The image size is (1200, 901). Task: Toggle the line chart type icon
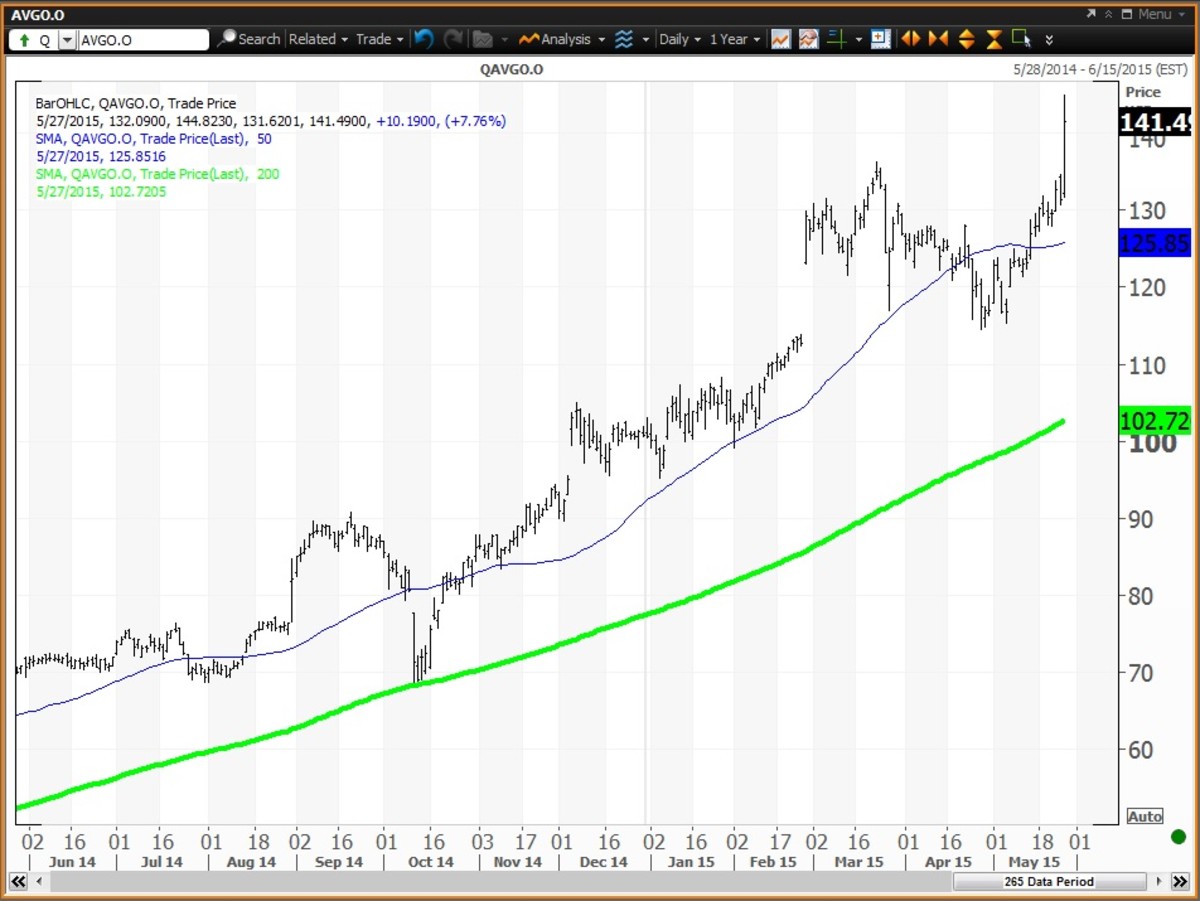click(x=780, y=39)
